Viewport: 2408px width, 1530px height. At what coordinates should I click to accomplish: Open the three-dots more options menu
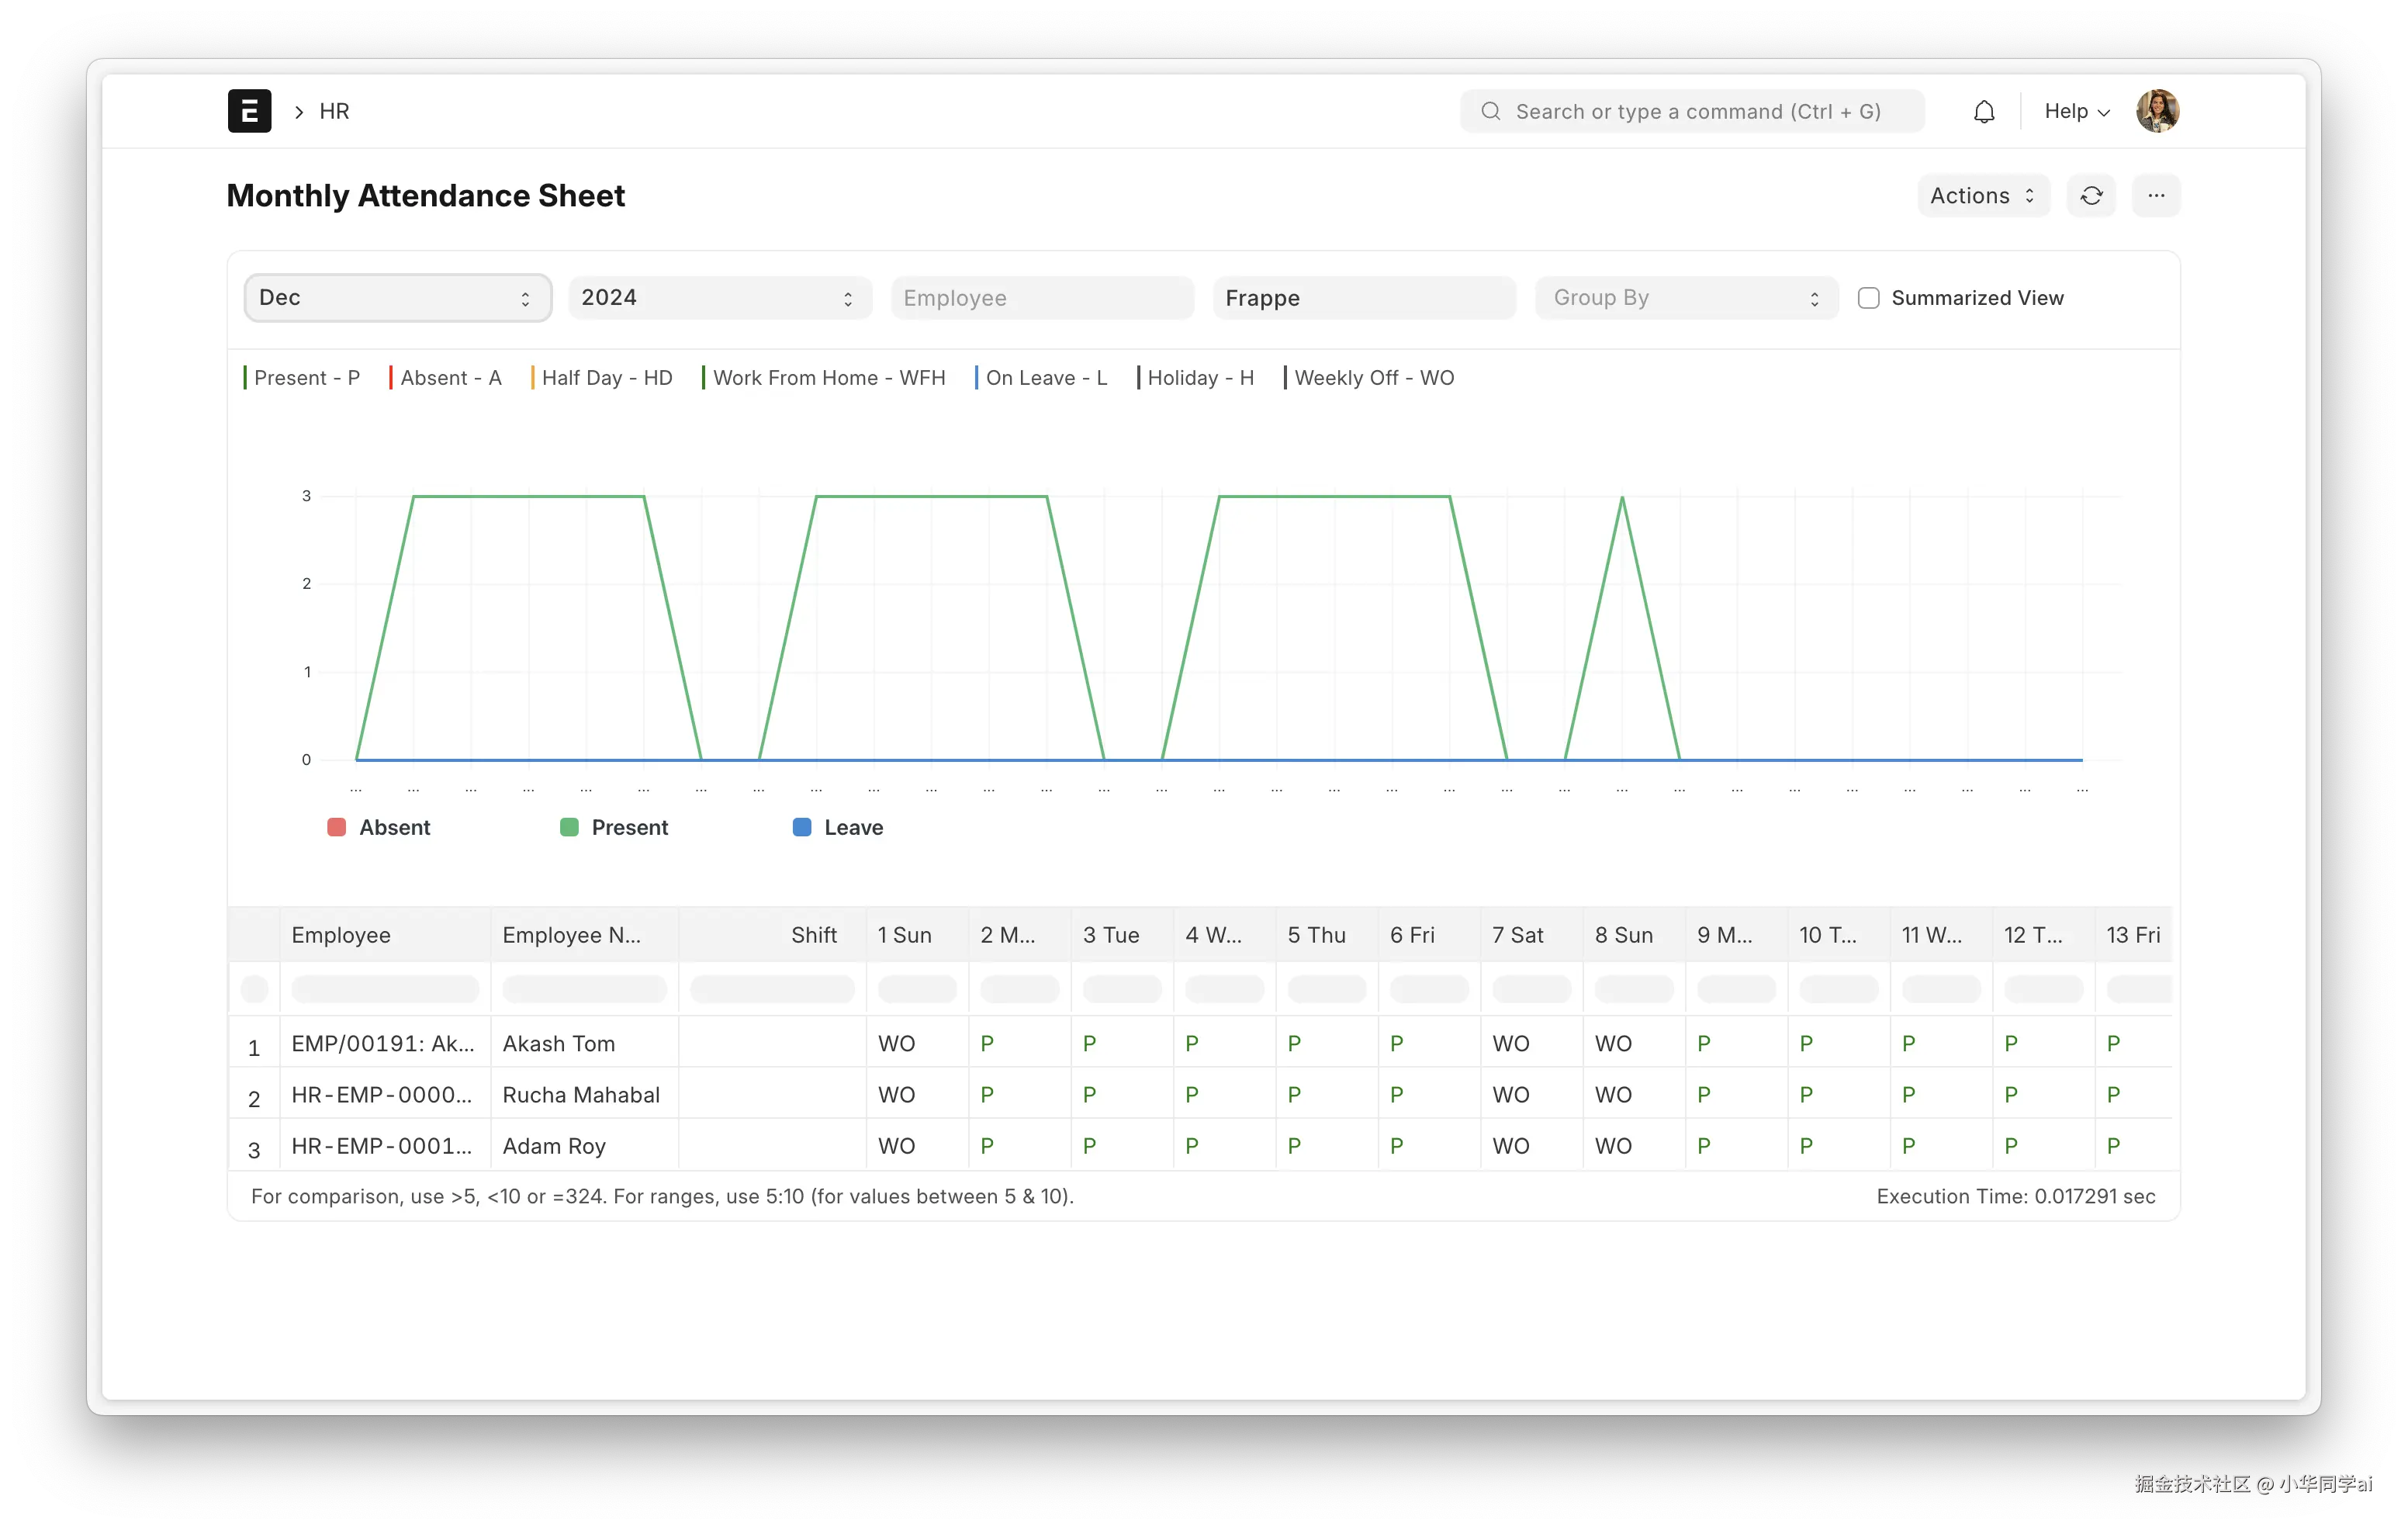click(2156, 196)
